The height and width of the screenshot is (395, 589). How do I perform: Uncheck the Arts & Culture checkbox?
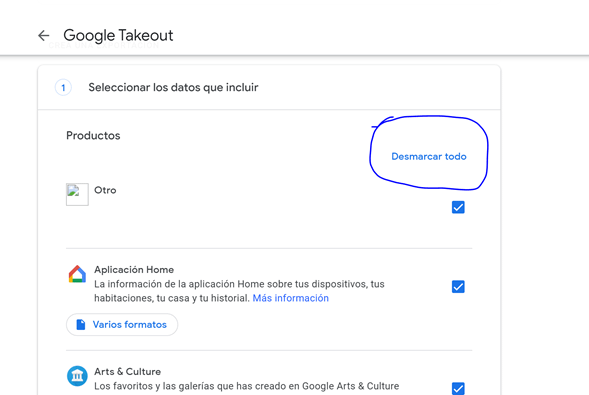pos(458,389)
